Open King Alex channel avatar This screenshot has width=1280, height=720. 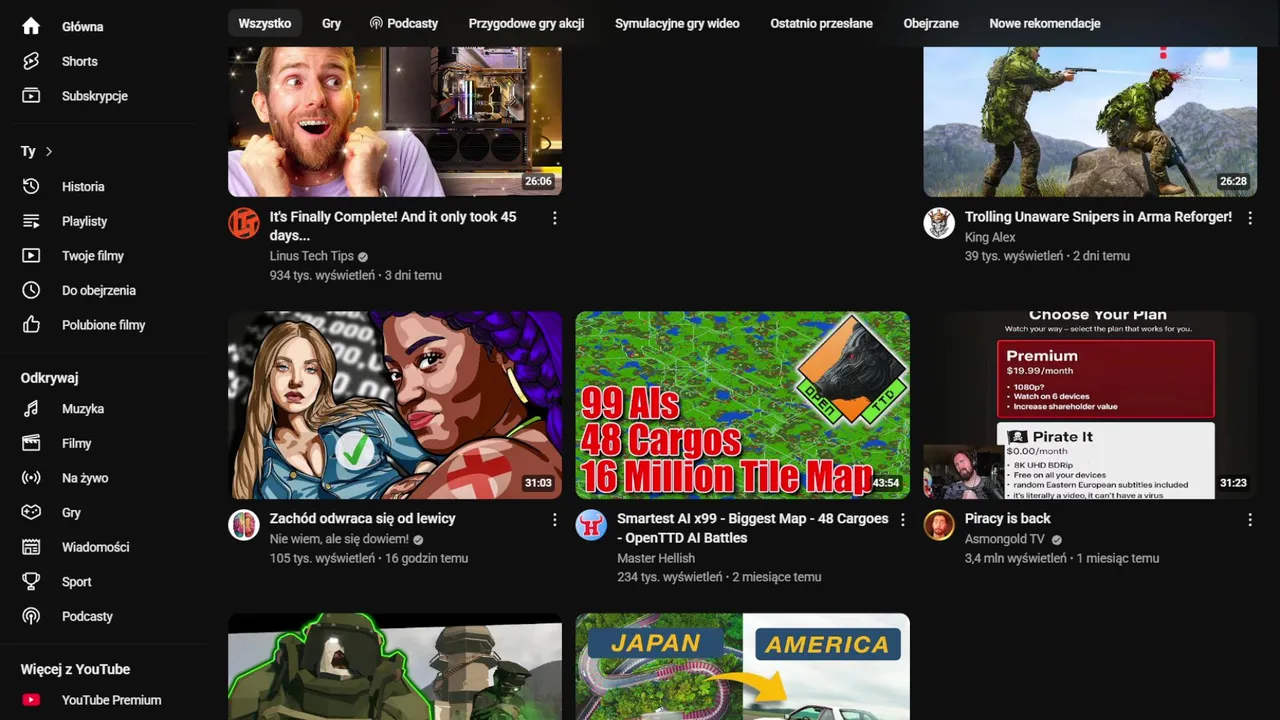[939, 223]
